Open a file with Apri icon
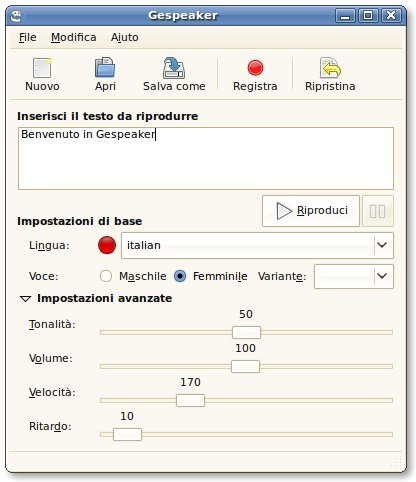The height and width of the screenshot is (482, 416). [x=105, y=68]
